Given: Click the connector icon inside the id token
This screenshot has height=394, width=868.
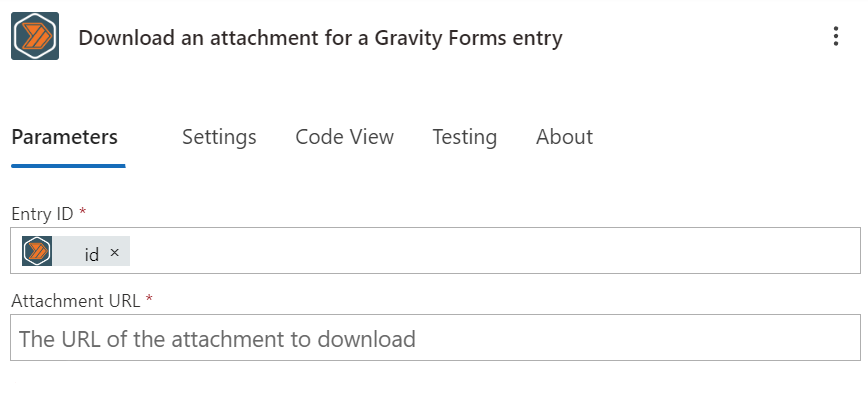Looking at the screenshot, I should pos(37,251).
